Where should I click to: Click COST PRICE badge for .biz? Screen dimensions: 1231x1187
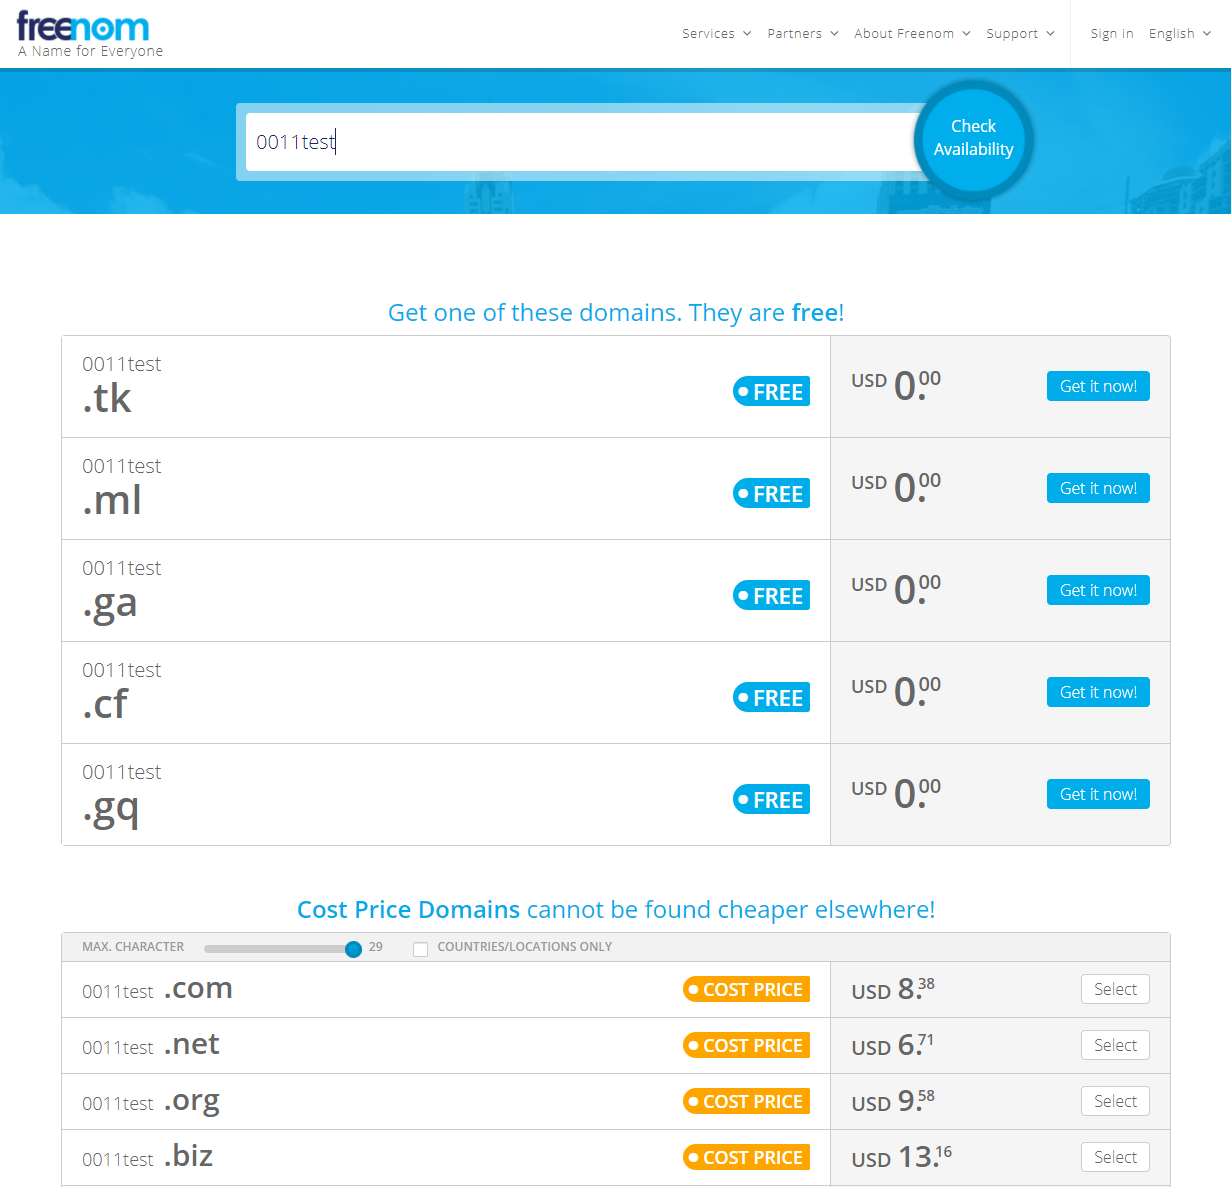(x=746, y=1157)
